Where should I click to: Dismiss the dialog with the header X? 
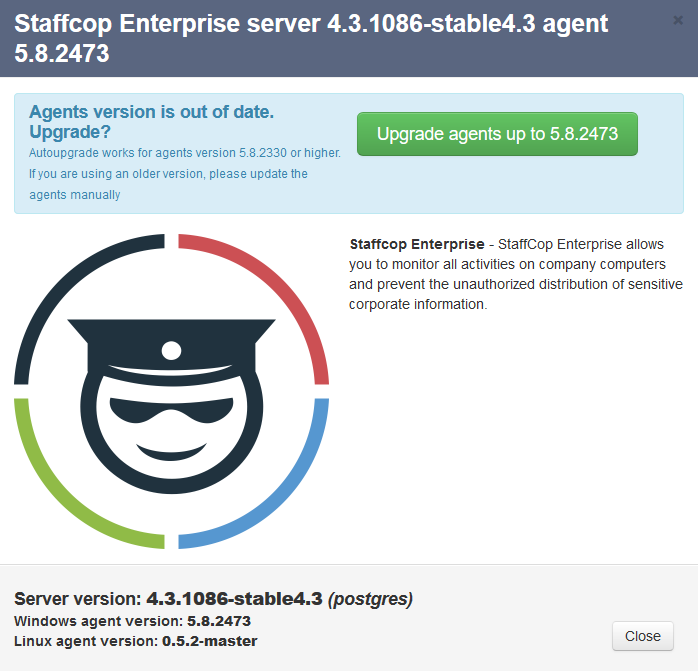coord(679,20)
